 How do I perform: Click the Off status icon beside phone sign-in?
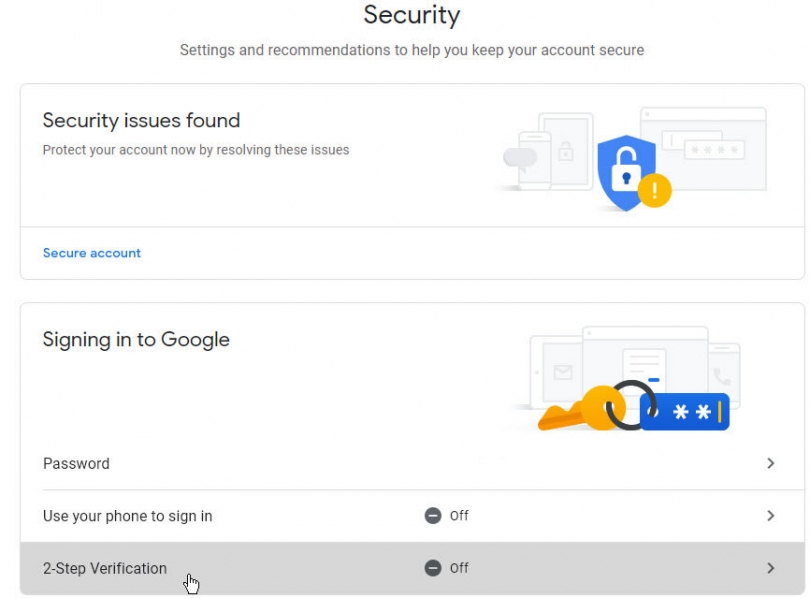coord(432,516)
